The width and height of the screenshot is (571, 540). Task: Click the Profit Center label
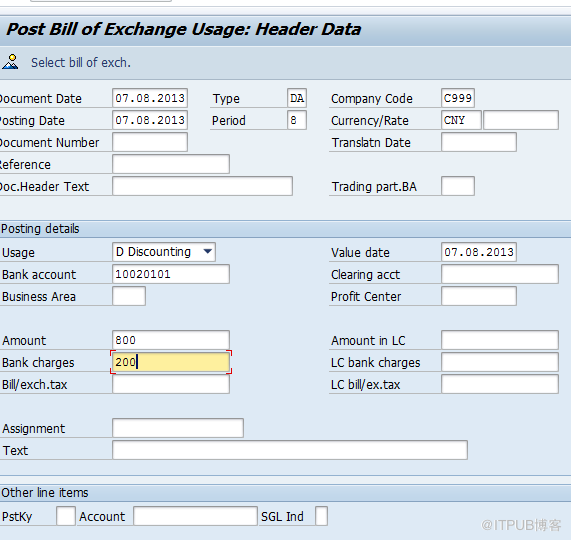click(366, 297)
